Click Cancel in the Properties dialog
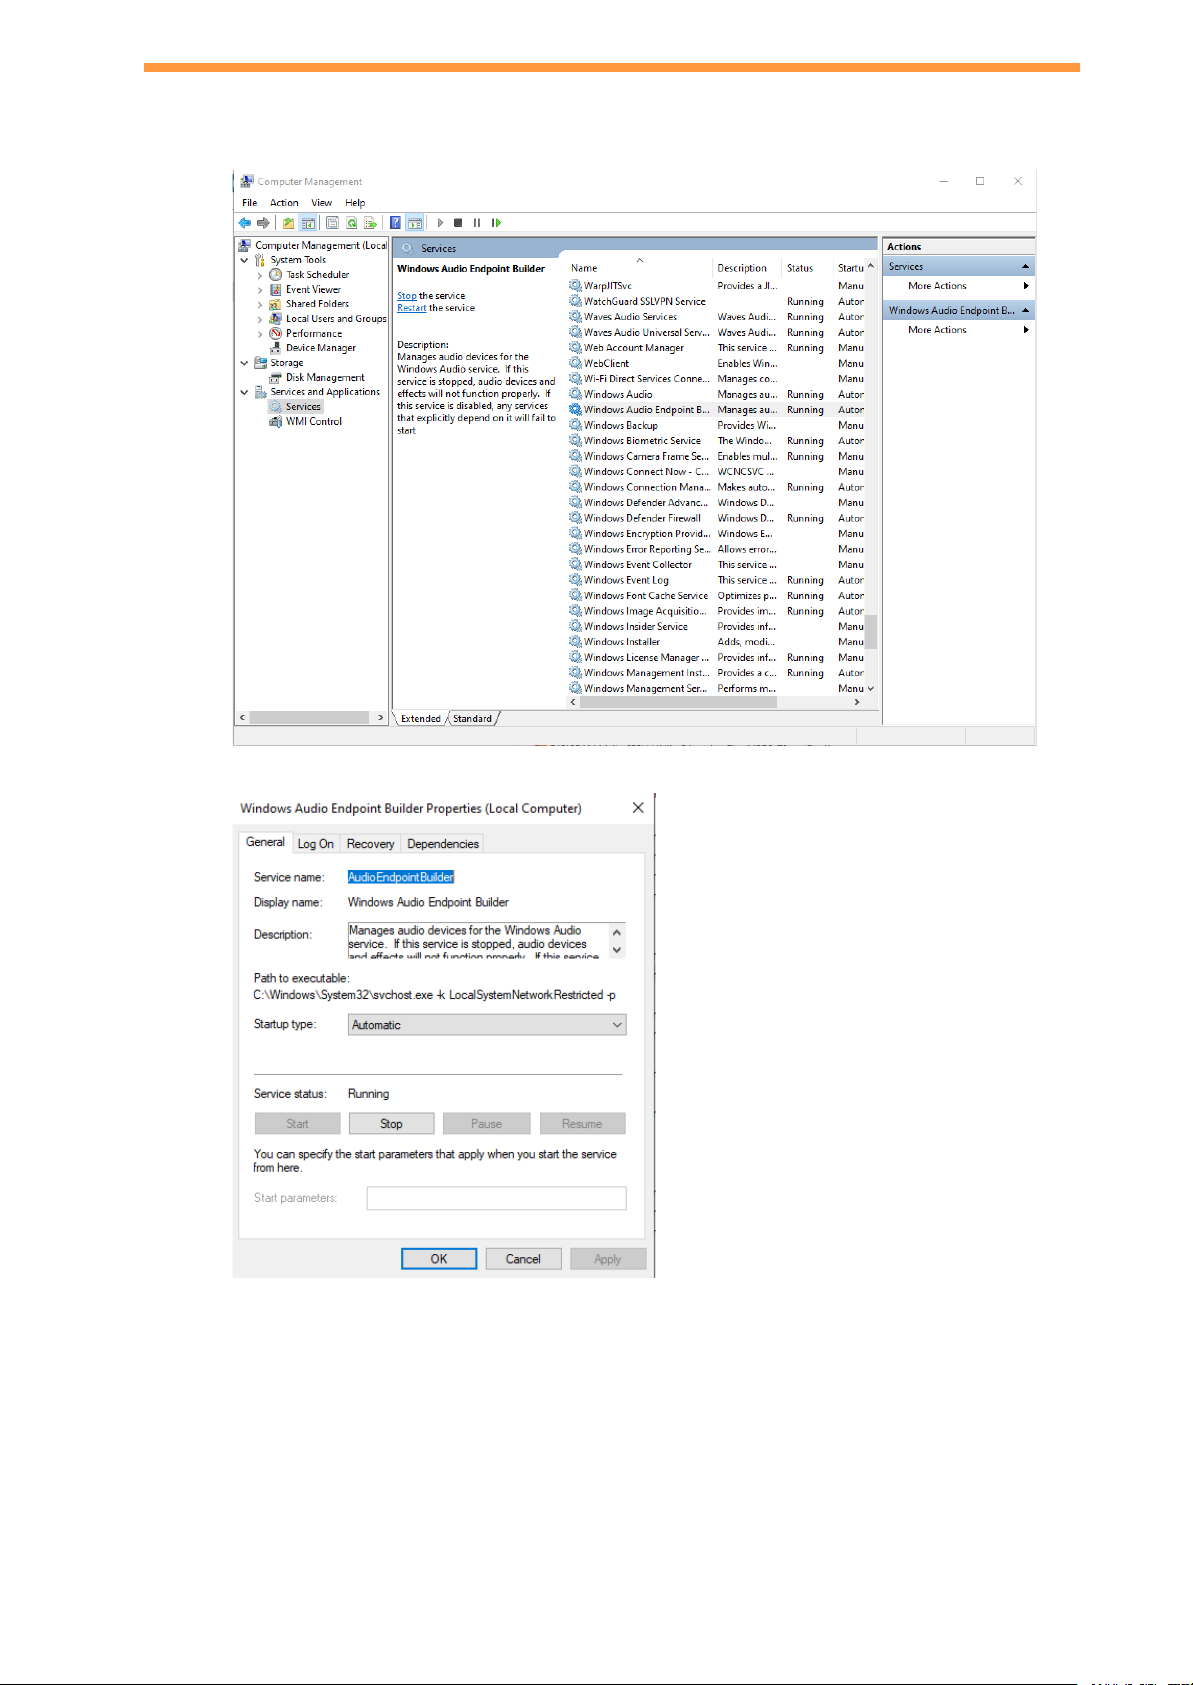This screenshot has height=1685, width=1193. [x=523, y=1259]
